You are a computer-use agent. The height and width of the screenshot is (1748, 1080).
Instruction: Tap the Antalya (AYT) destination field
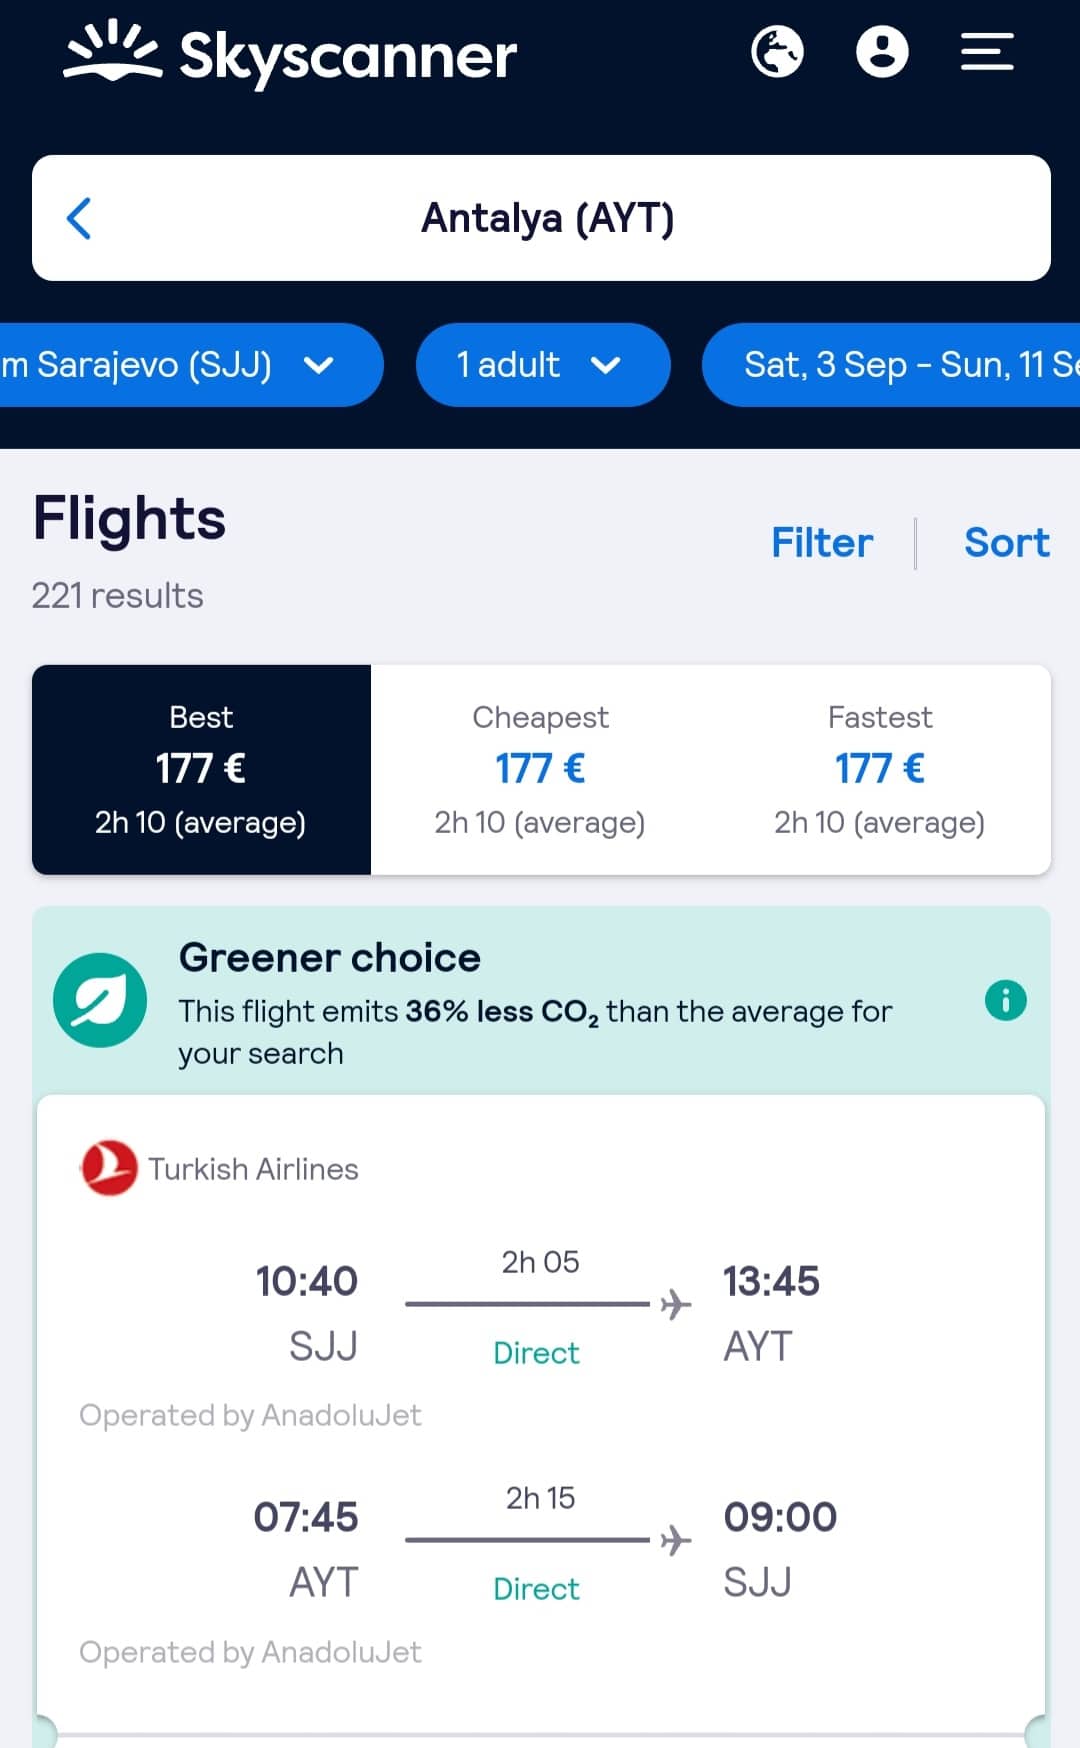click(x=548, y=218)
